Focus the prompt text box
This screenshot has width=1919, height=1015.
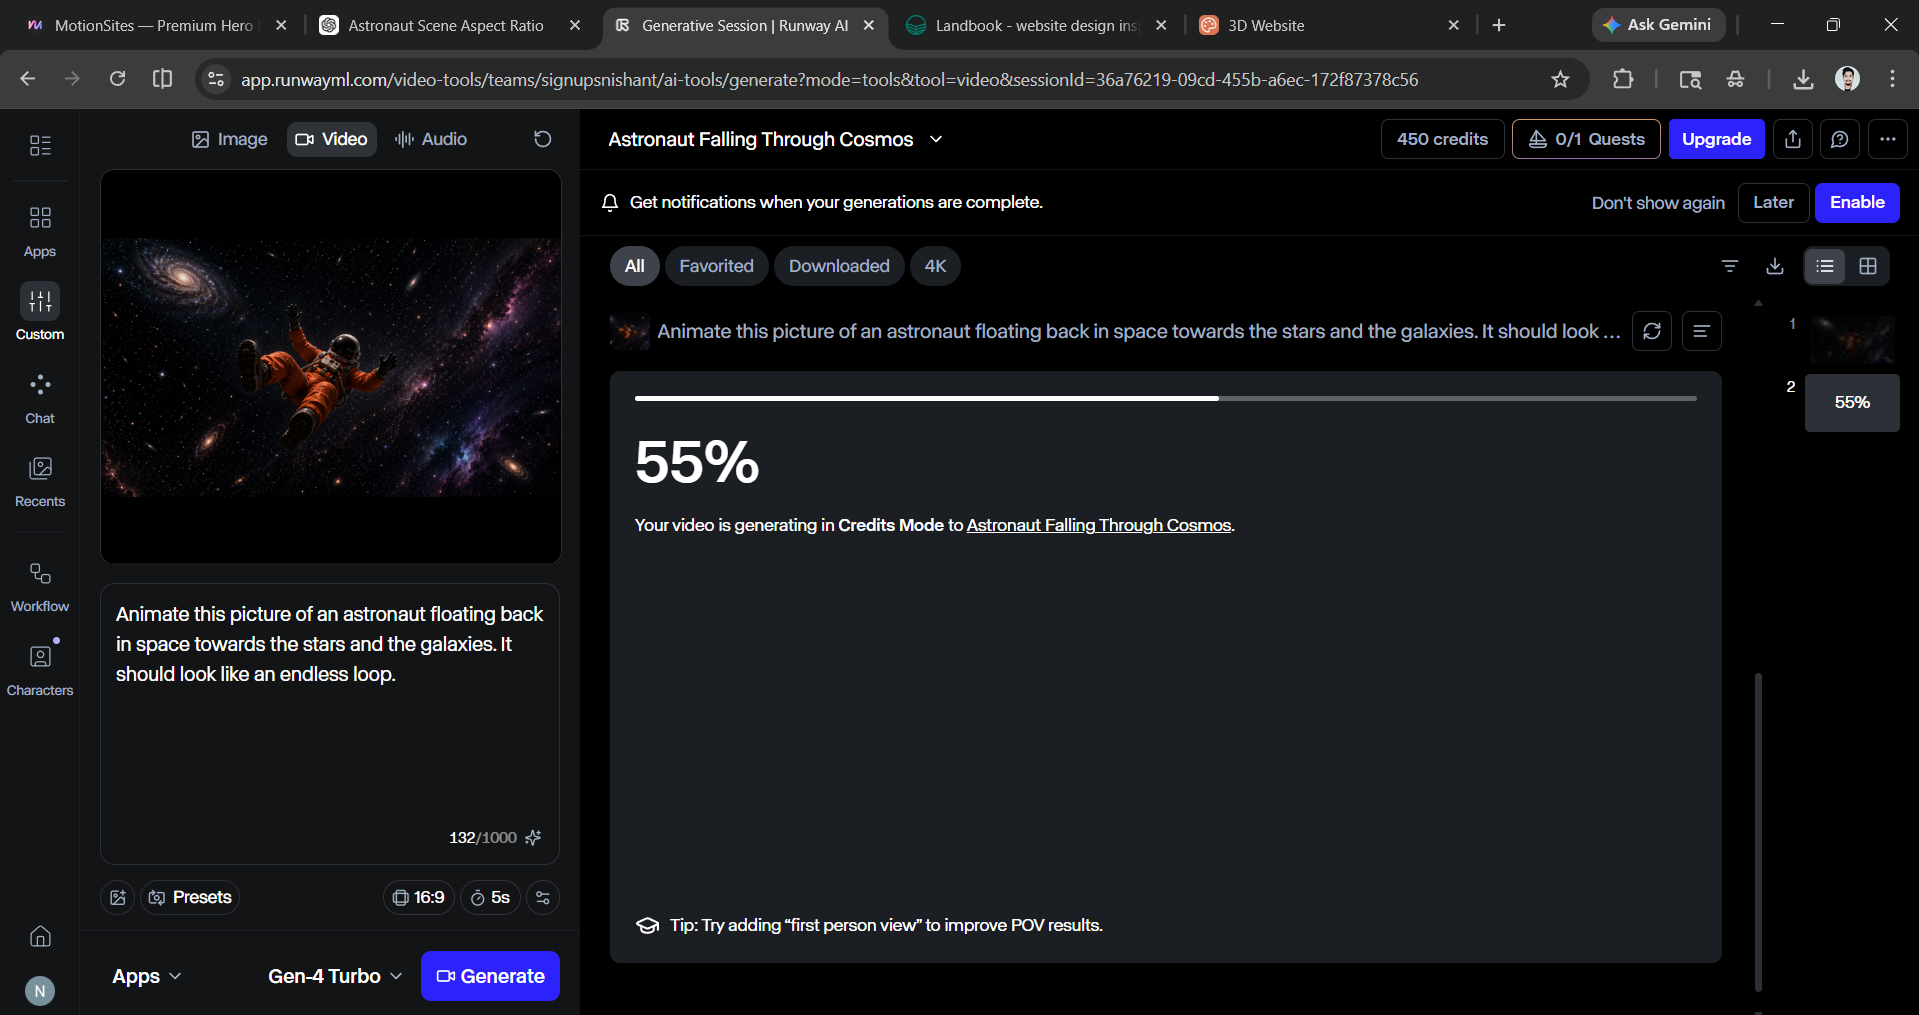[330, 724]
